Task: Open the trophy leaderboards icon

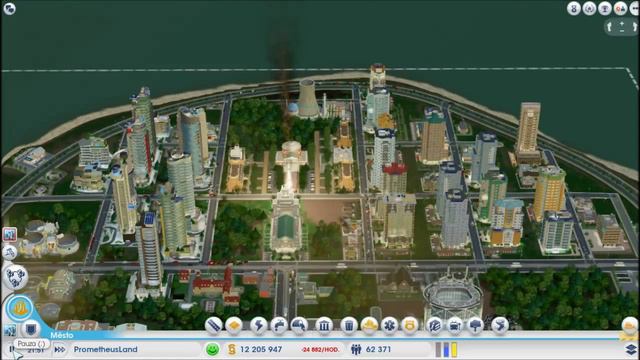Action: (604, 9)
